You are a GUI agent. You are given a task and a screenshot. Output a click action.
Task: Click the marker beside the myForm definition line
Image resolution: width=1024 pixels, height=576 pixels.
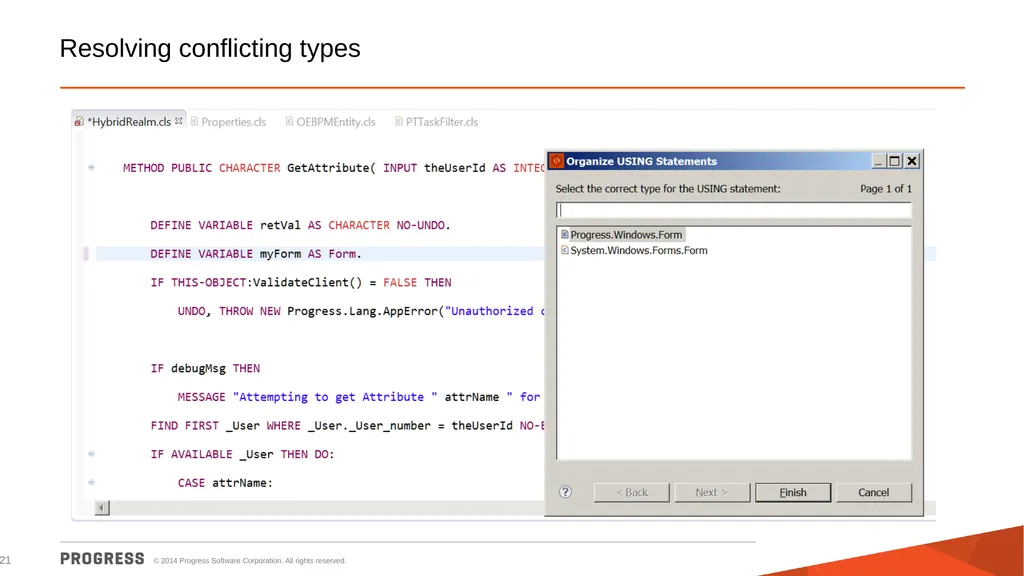(x=86, y=253)
